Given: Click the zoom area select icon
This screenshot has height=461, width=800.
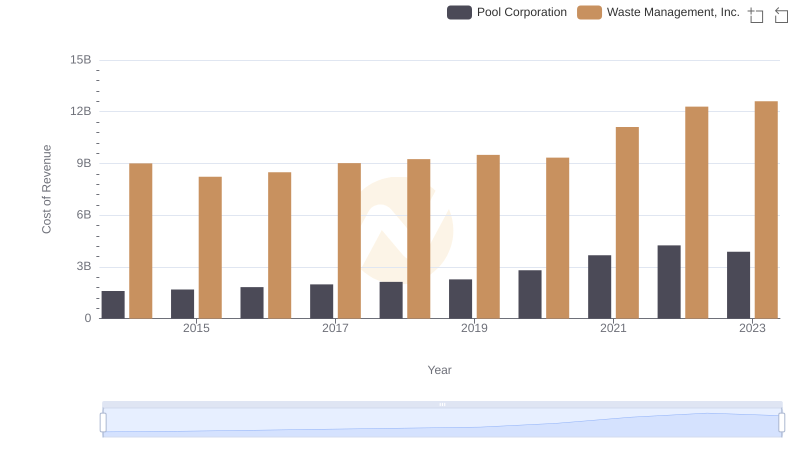Looking at the screenshot, I should 756,15.
